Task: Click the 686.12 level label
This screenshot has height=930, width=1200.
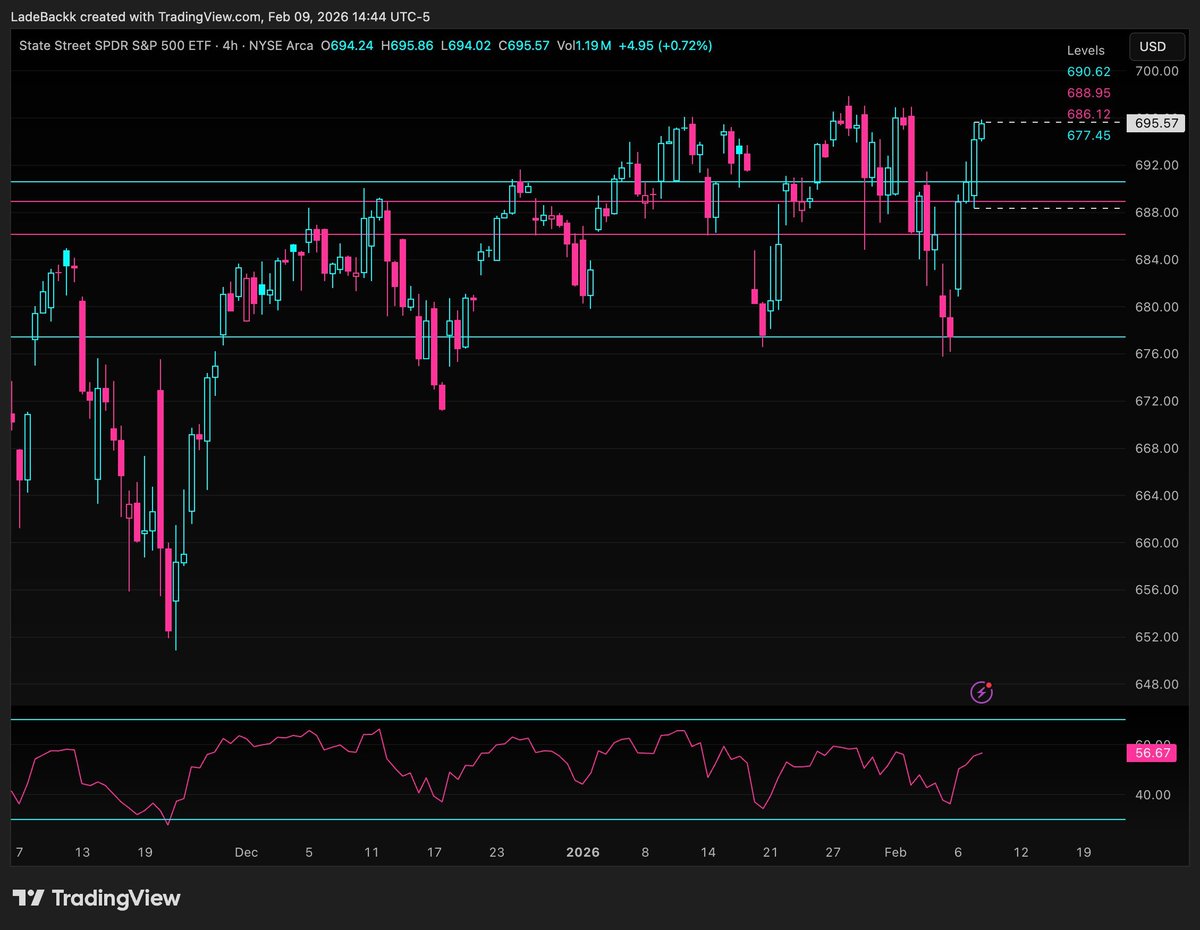Action: (x=1089, y=114)
